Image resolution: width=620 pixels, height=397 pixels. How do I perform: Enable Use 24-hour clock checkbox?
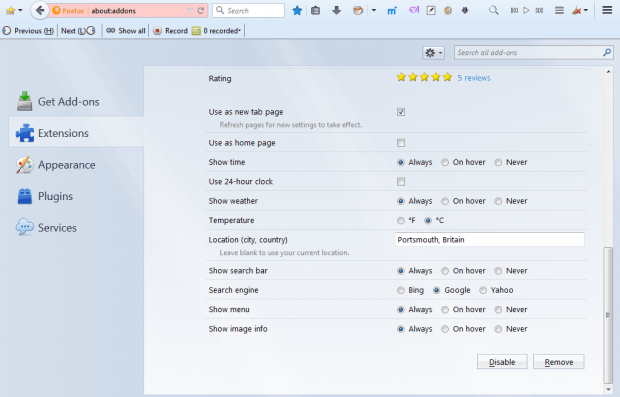tap(401, 181)
